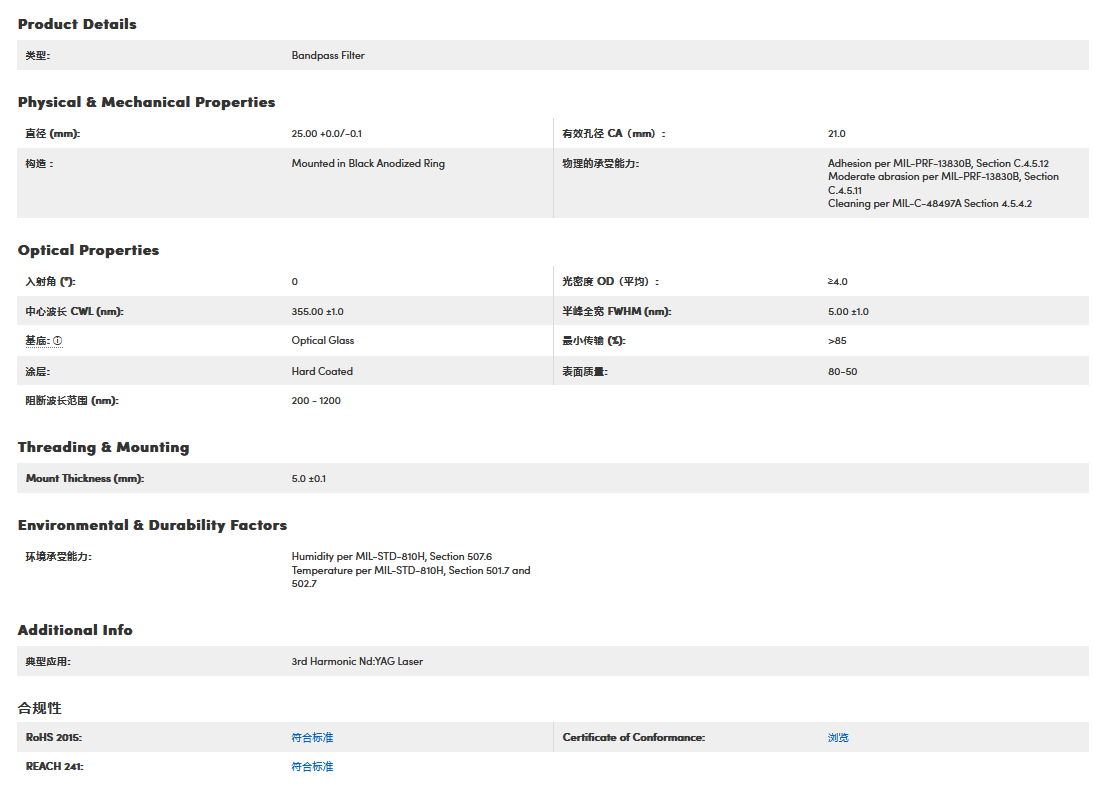Select the Optical Properties section heading
The image size is (1094, 804).
88,250
